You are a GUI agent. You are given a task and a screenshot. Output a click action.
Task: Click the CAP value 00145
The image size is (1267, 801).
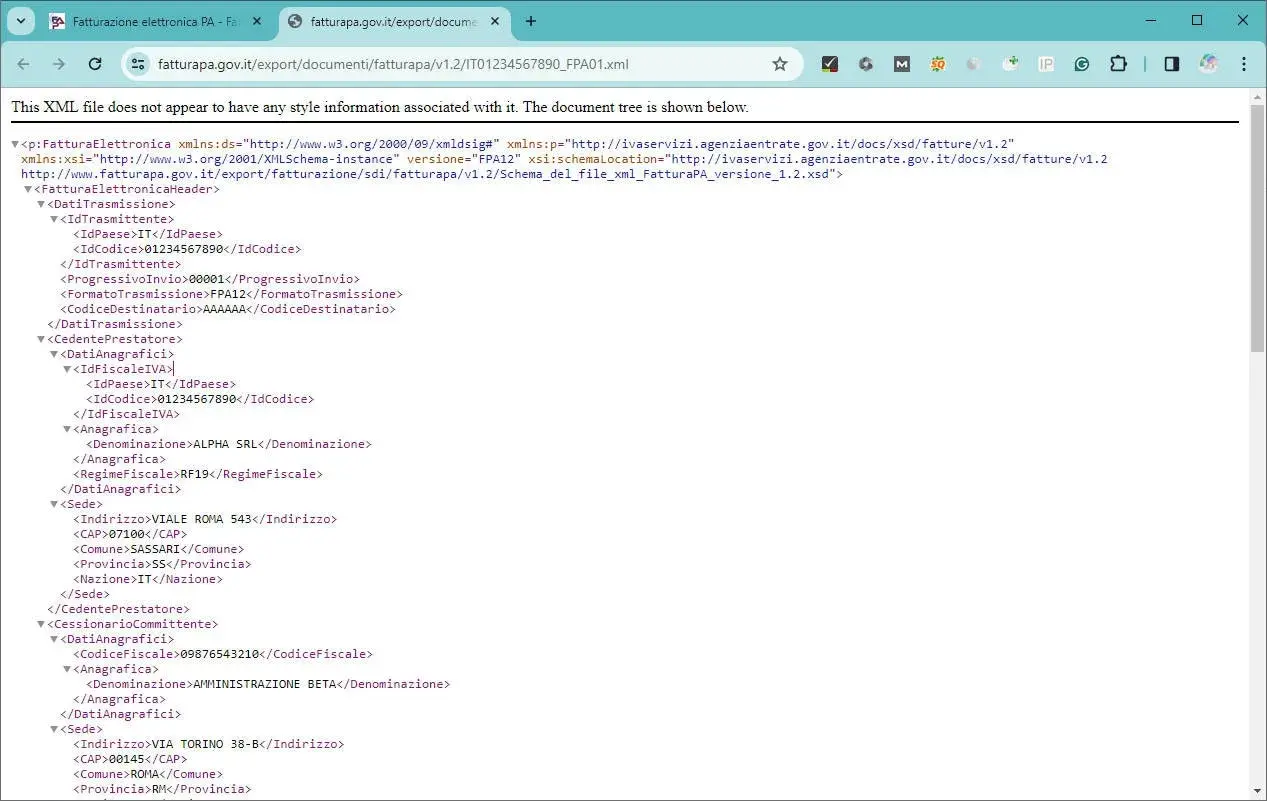127,759
